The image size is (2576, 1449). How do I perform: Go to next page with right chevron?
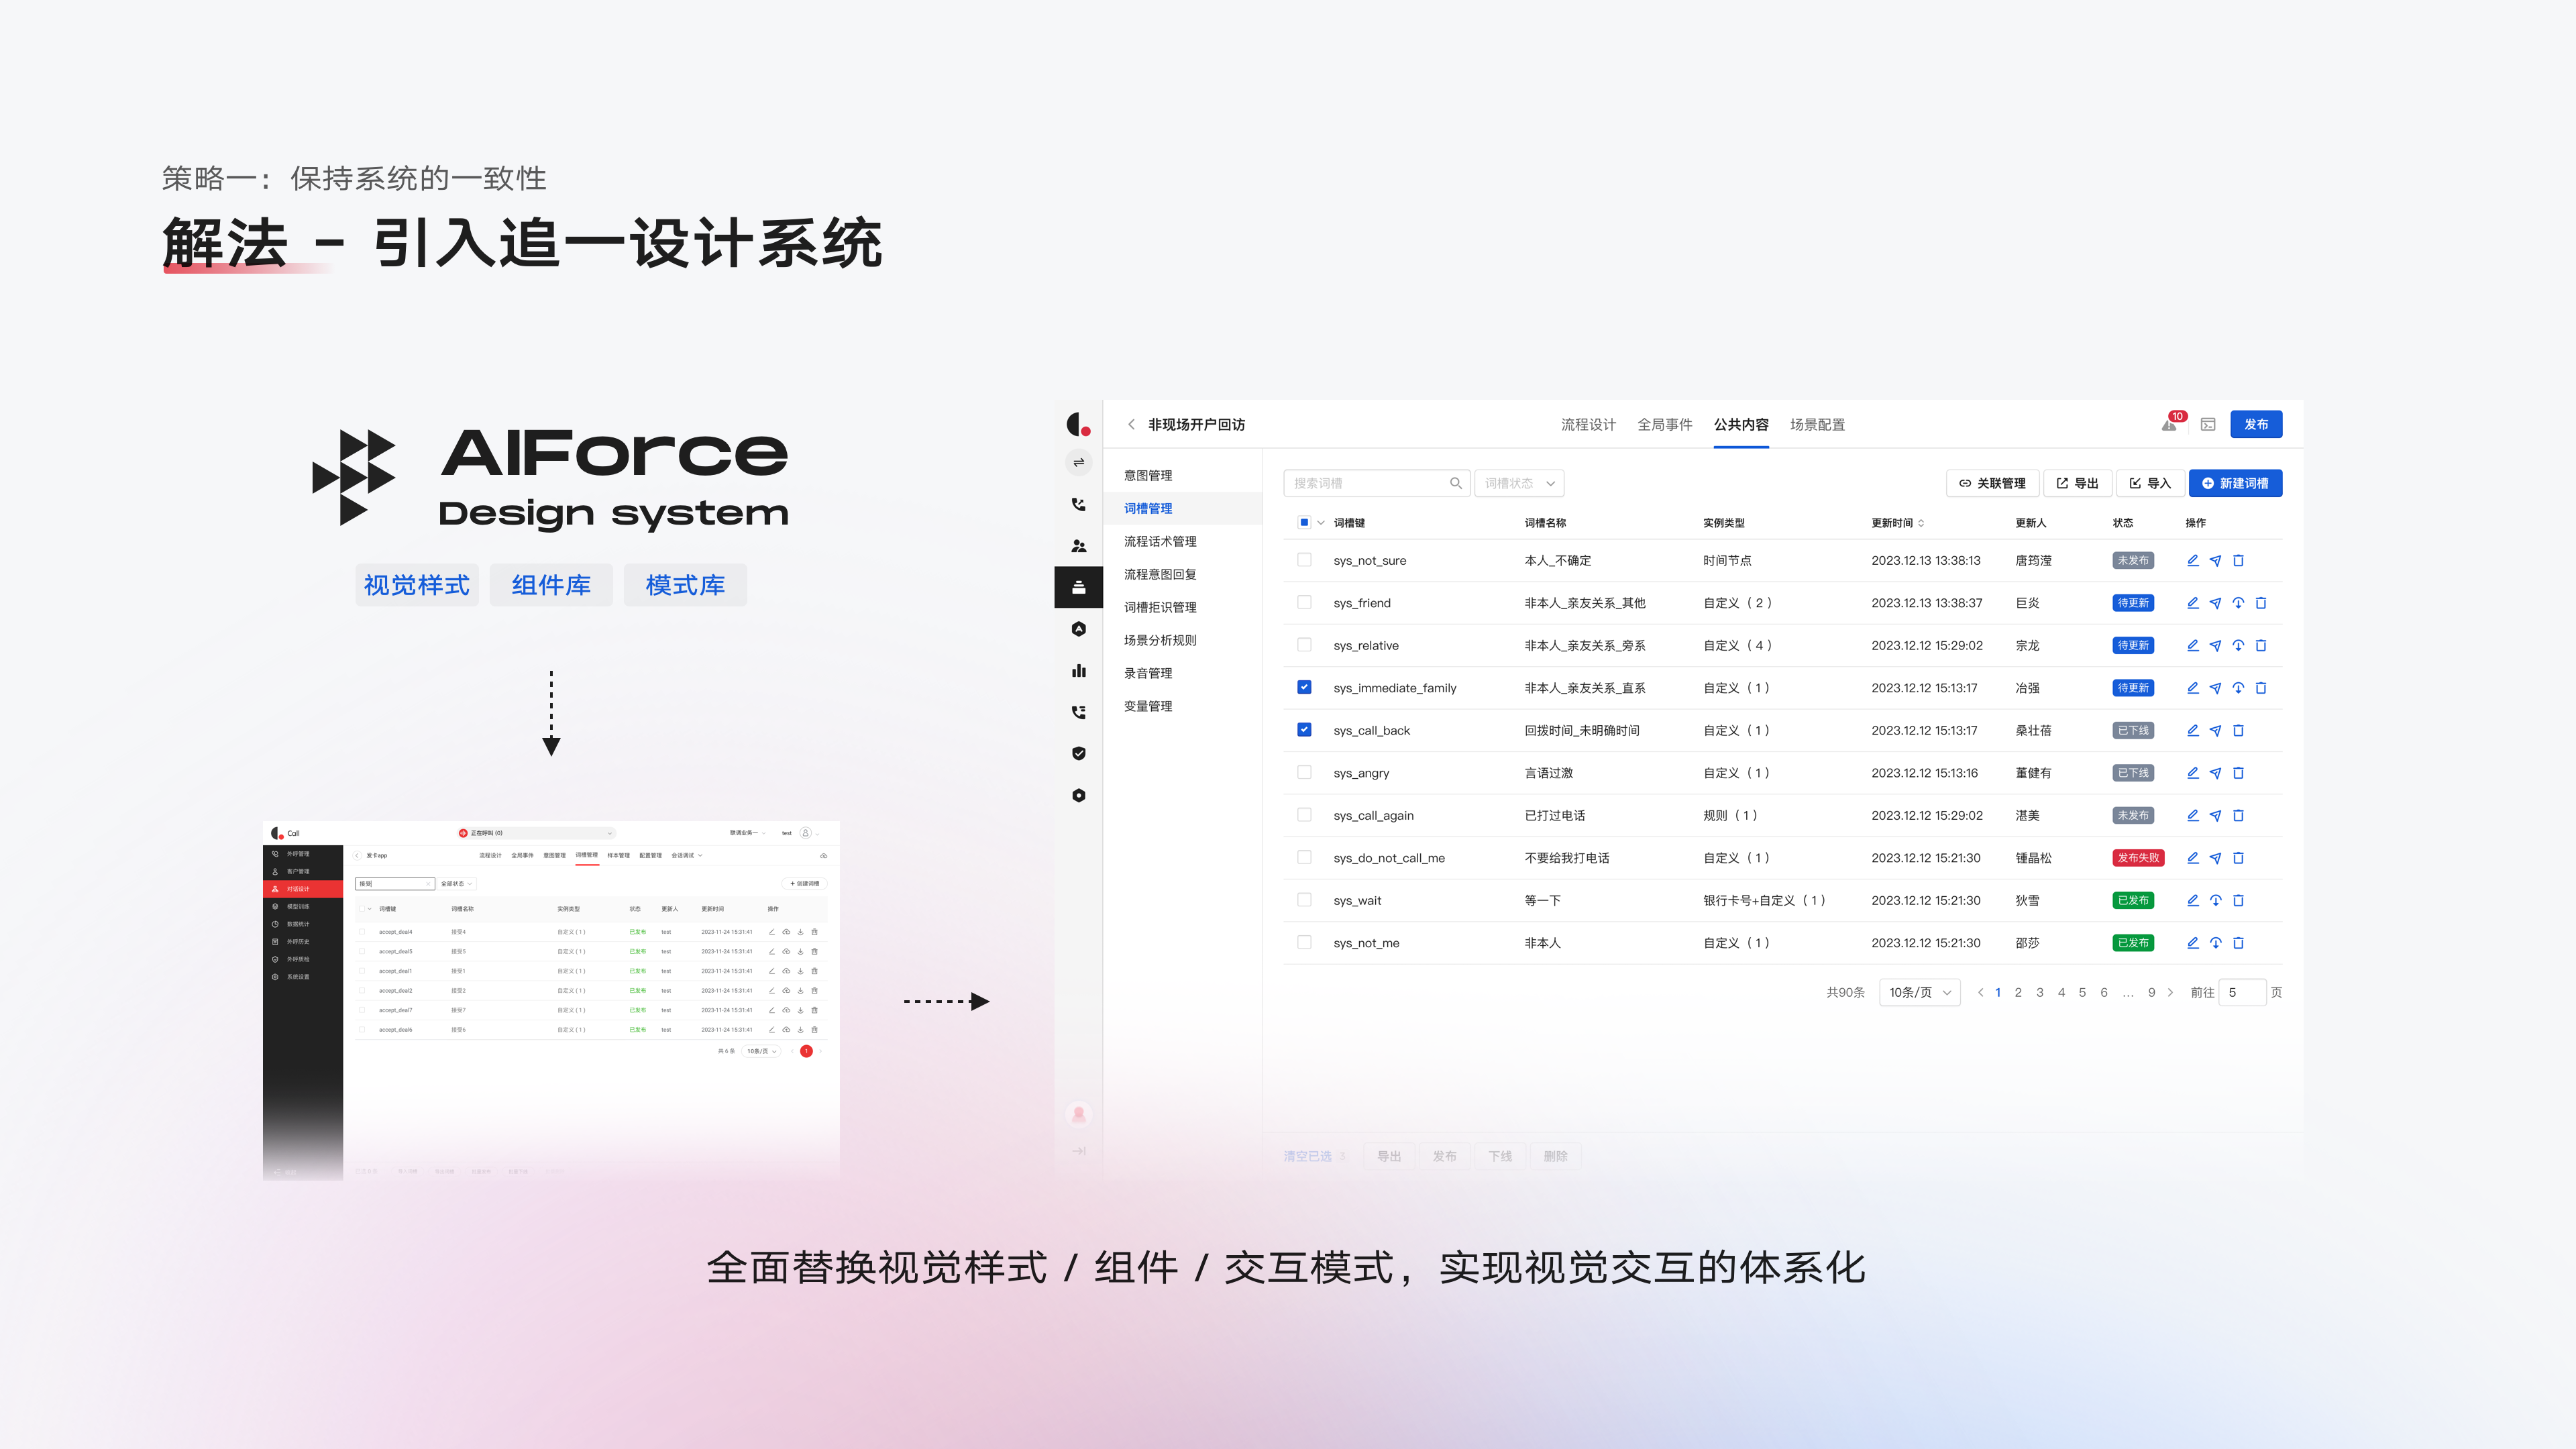2170,992
